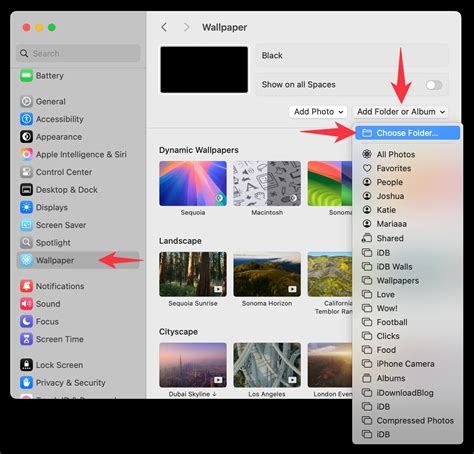The width and height of the screenshot is (474, 454).
Task: Click the Albums folder icon in menu
Action: pos(367,378)
